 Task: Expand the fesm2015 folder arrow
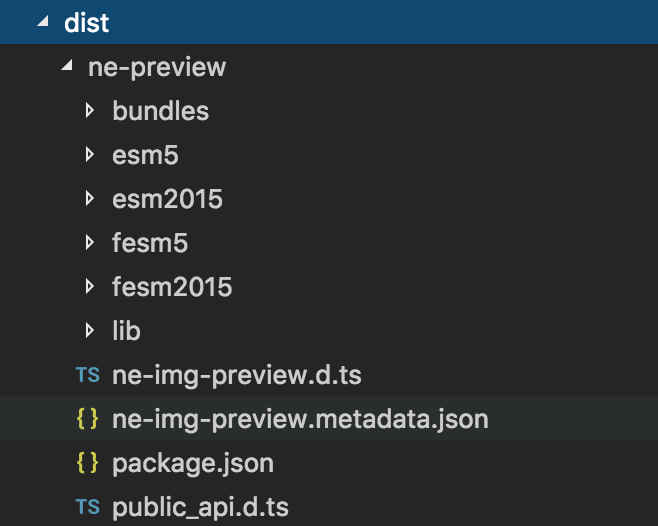(91, 287)
